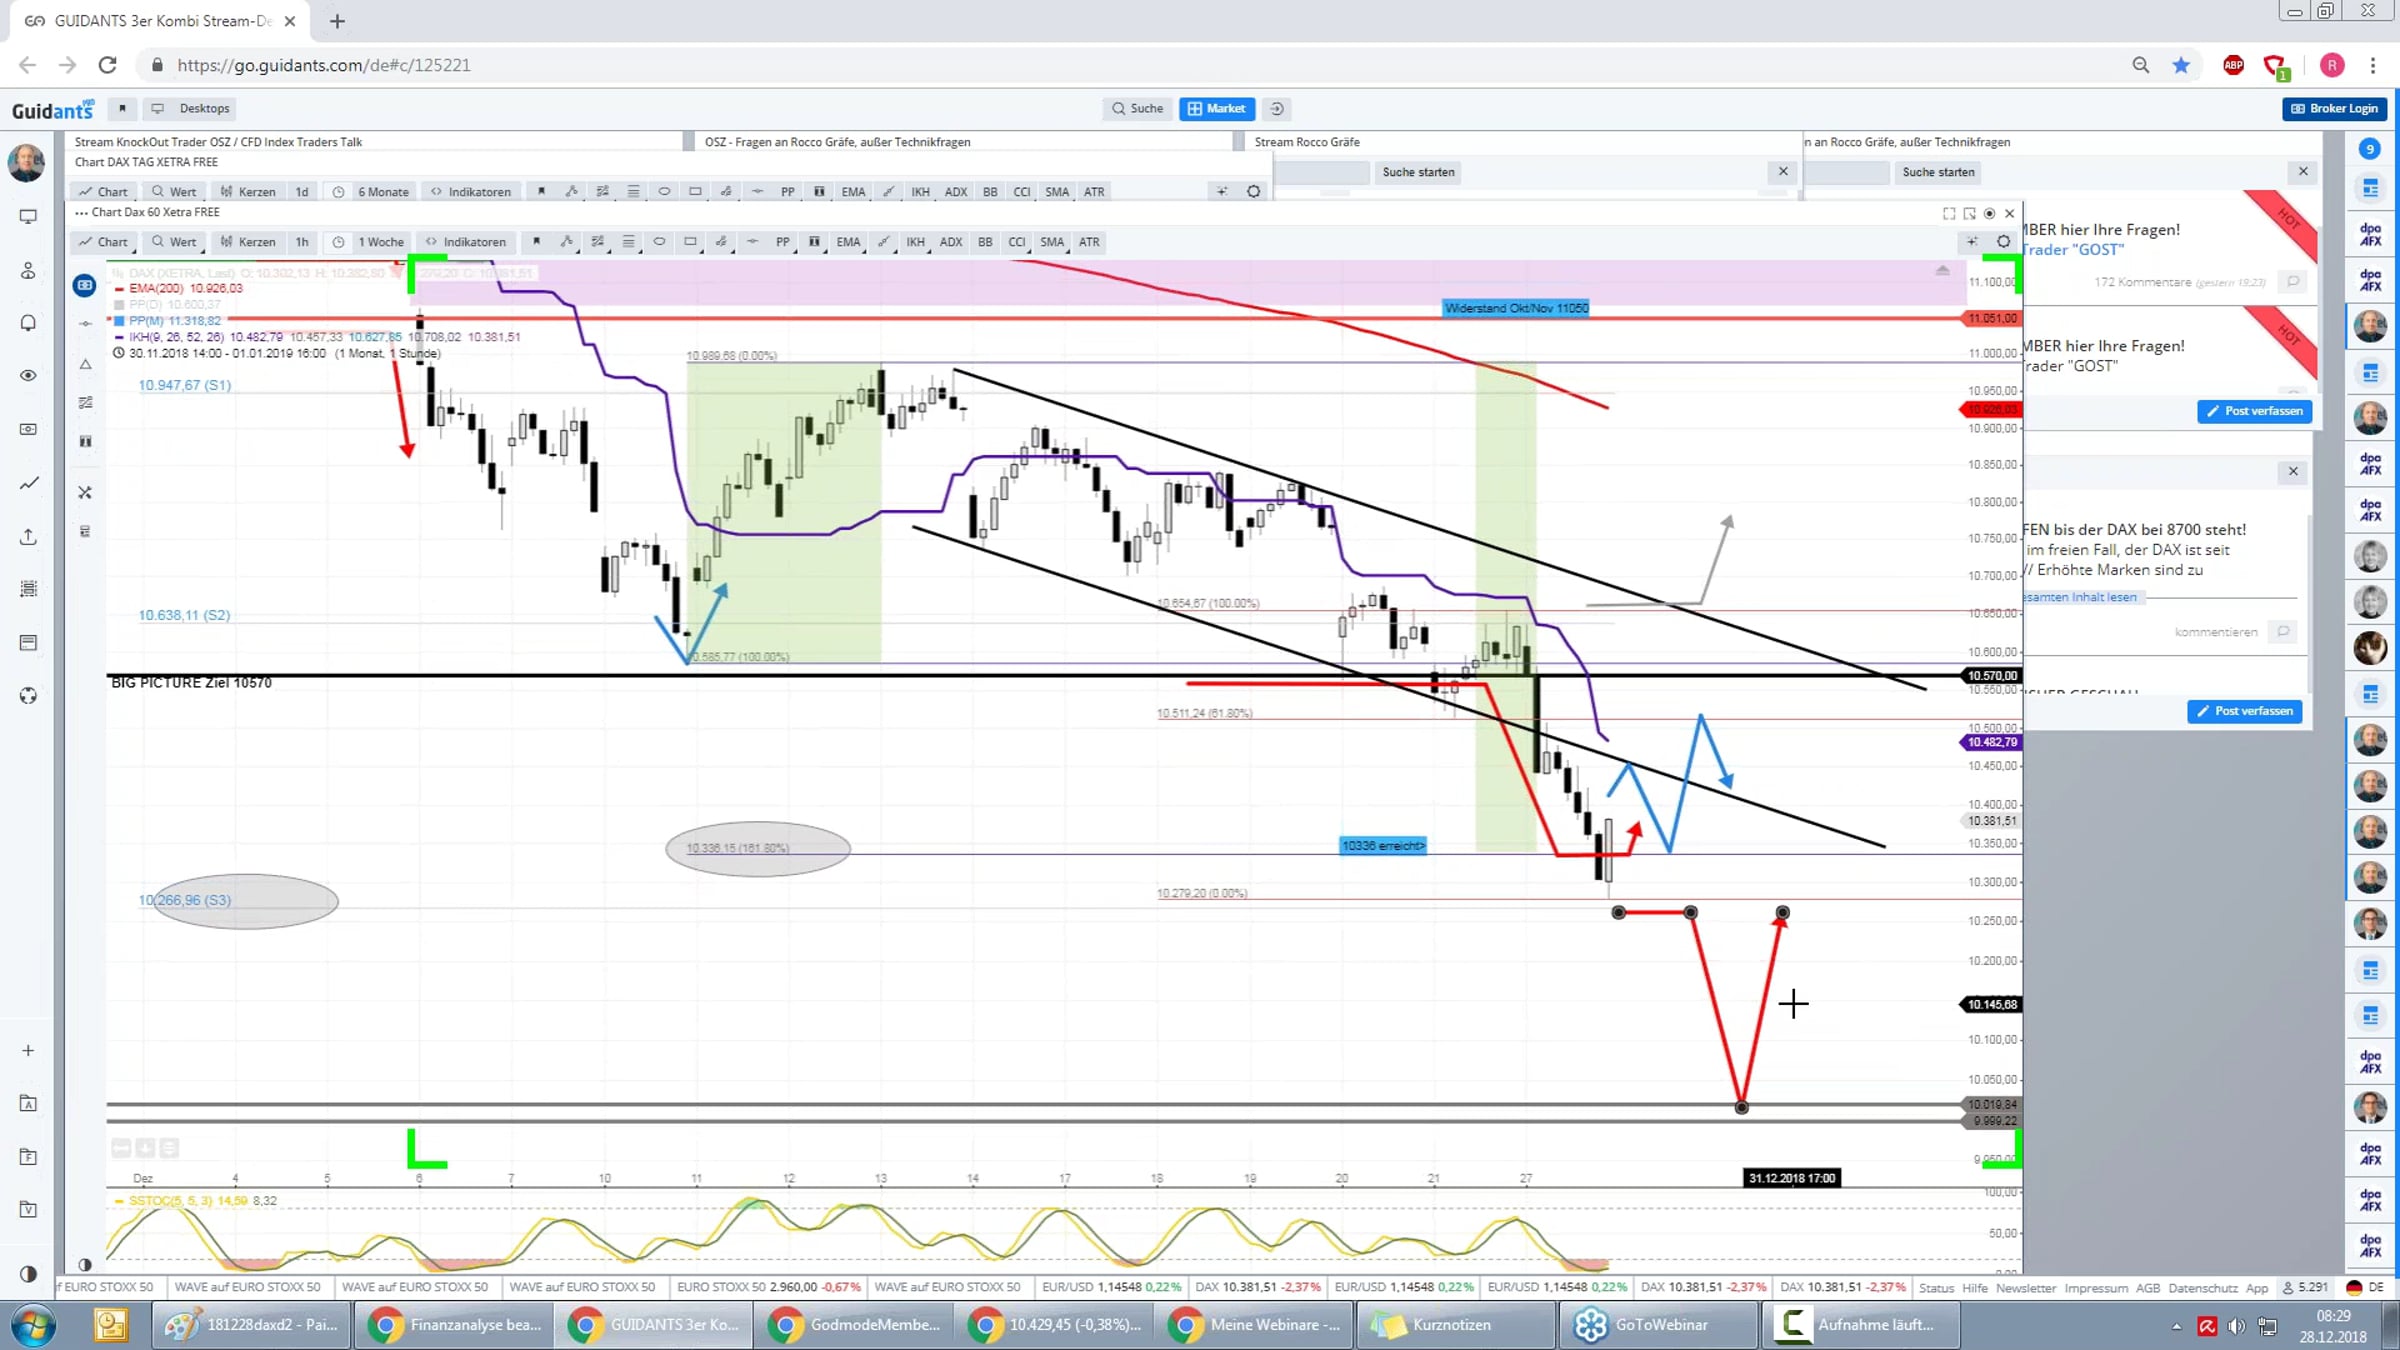Open the line chart icon in left sidebar
Viewport: 2400px width, 1350px height.
click(28, 484)
